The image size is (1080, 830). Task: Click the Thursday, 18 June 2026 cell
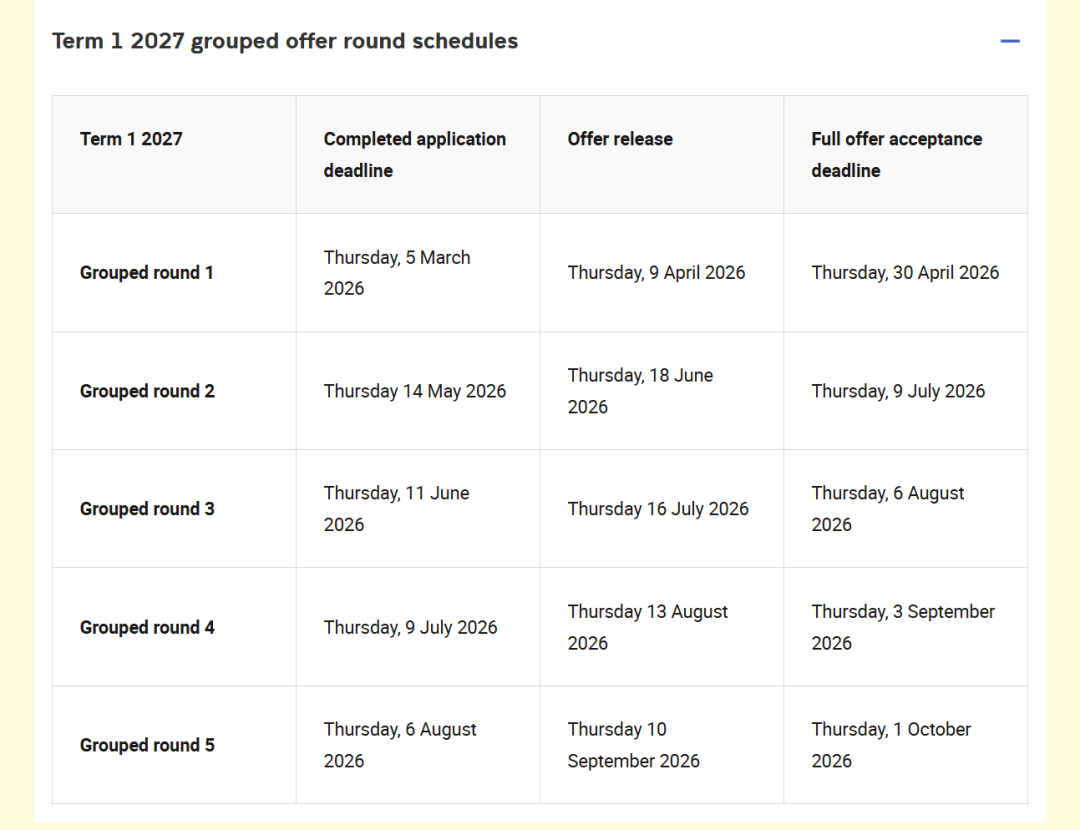pos(640,391)
